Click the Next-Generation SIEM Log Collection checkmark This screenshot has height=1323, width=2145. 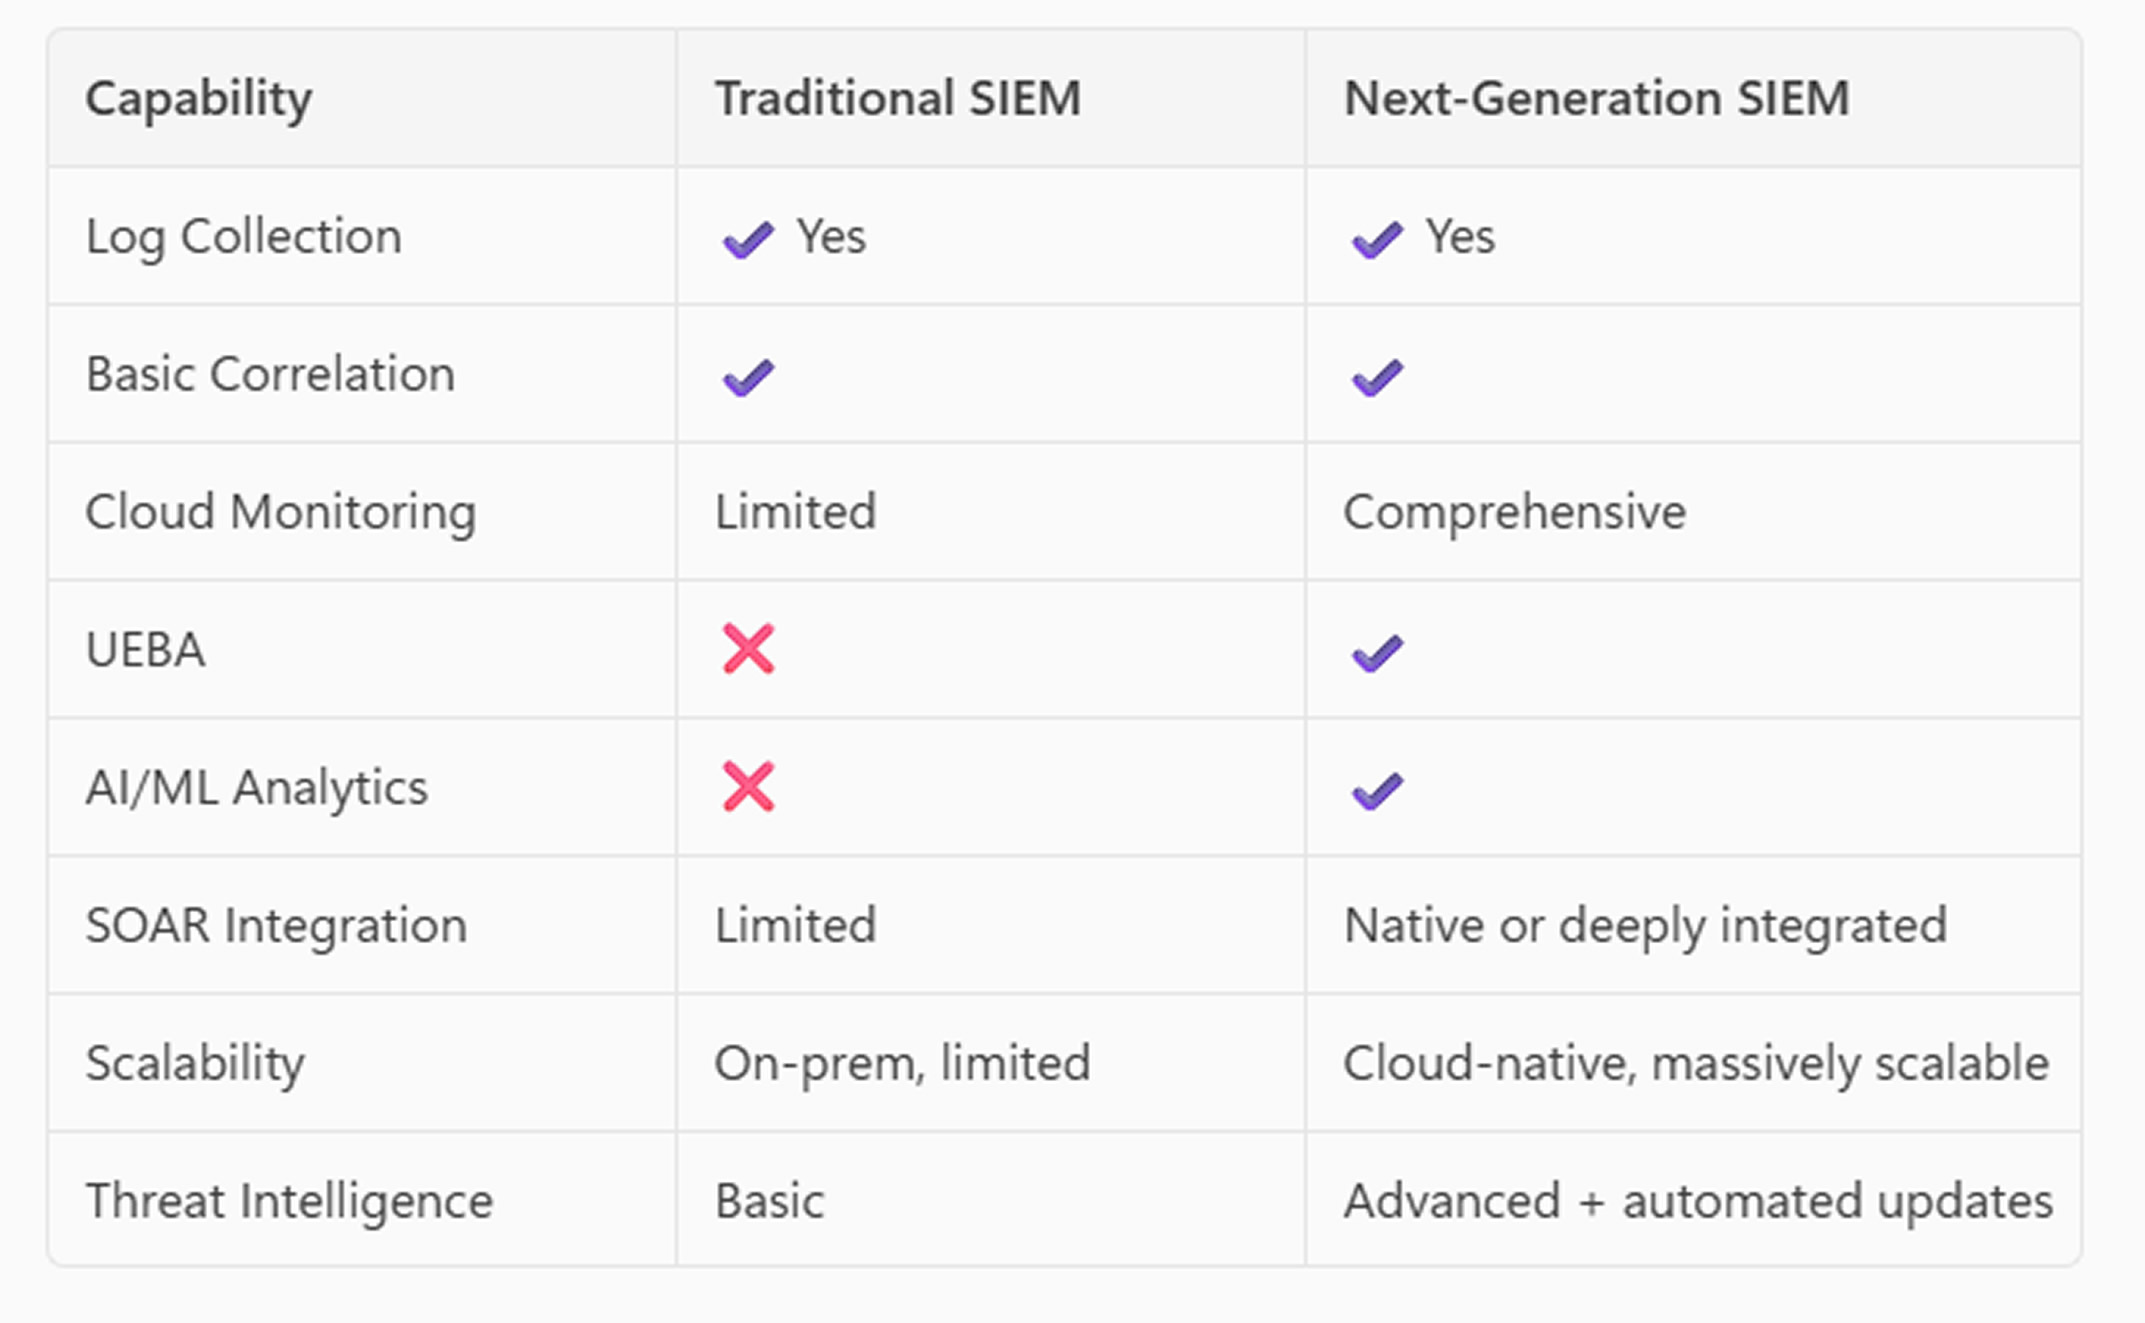[x=1377, y=239]
